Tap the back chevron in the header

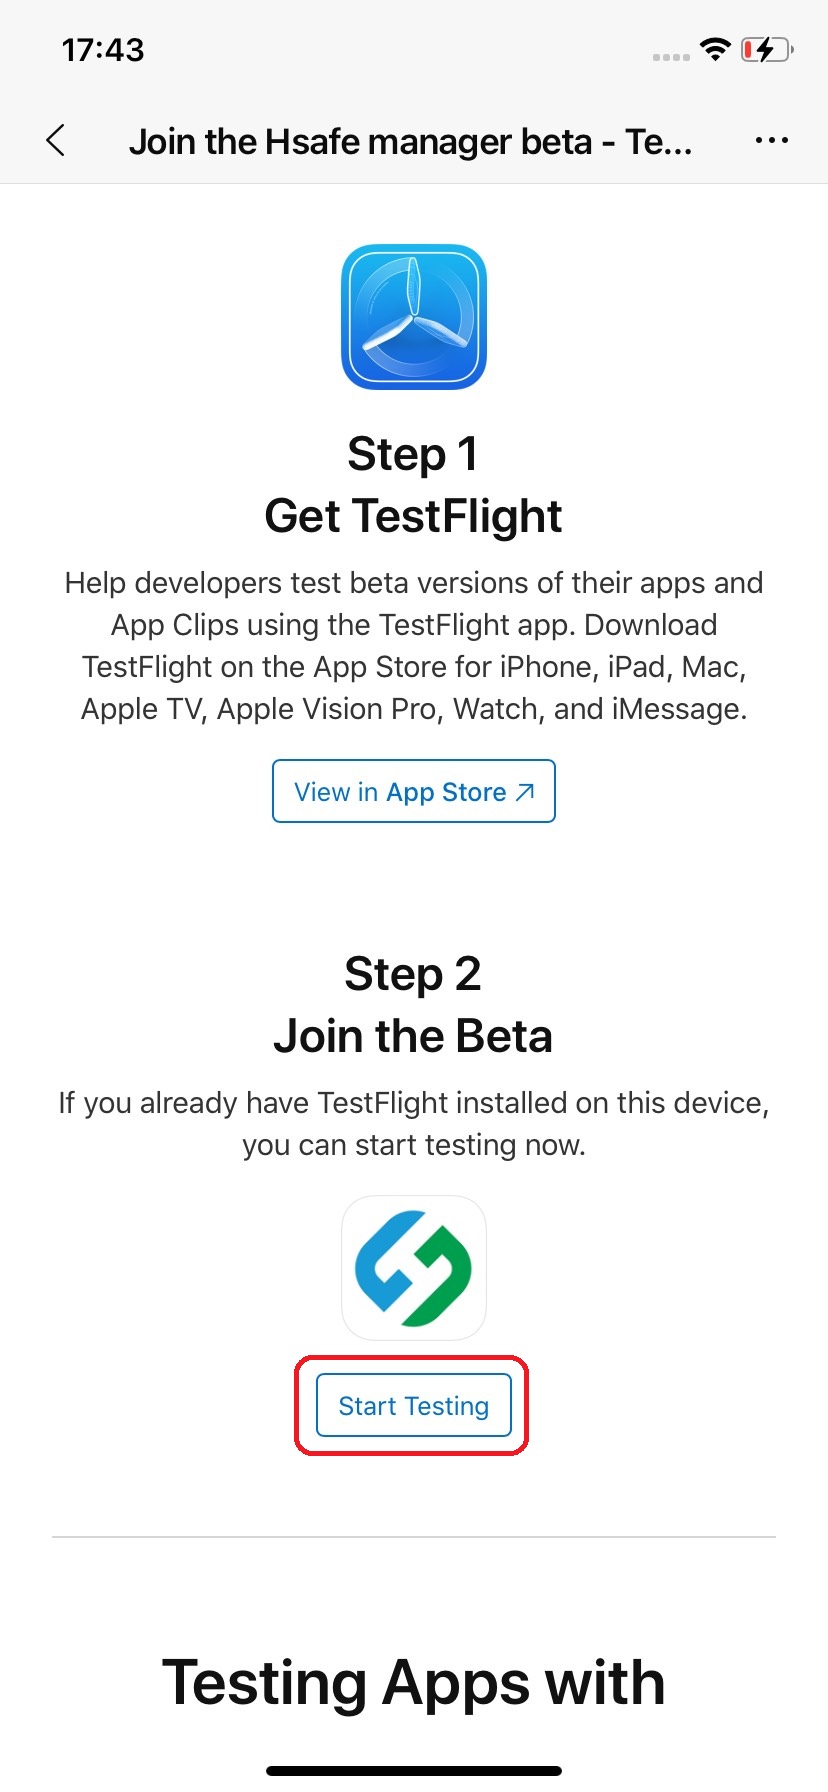tap(56, 141)
